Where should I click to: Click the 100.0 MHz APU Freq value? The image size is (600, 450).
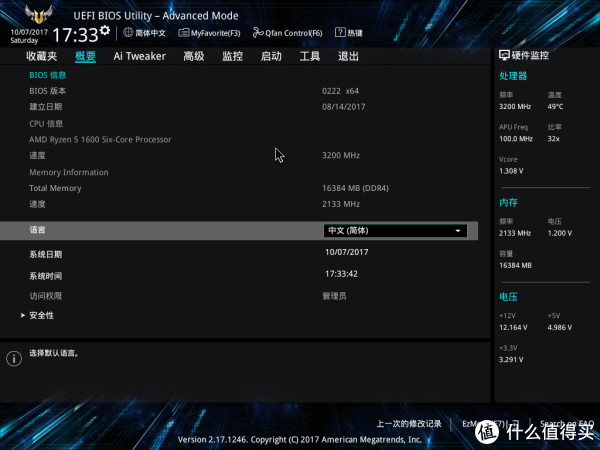tap(516, 139)
